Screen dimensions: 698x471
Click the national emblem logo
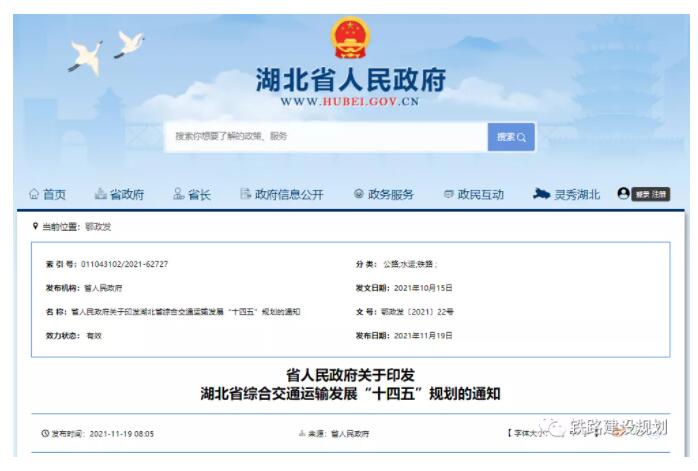point(350,38)
